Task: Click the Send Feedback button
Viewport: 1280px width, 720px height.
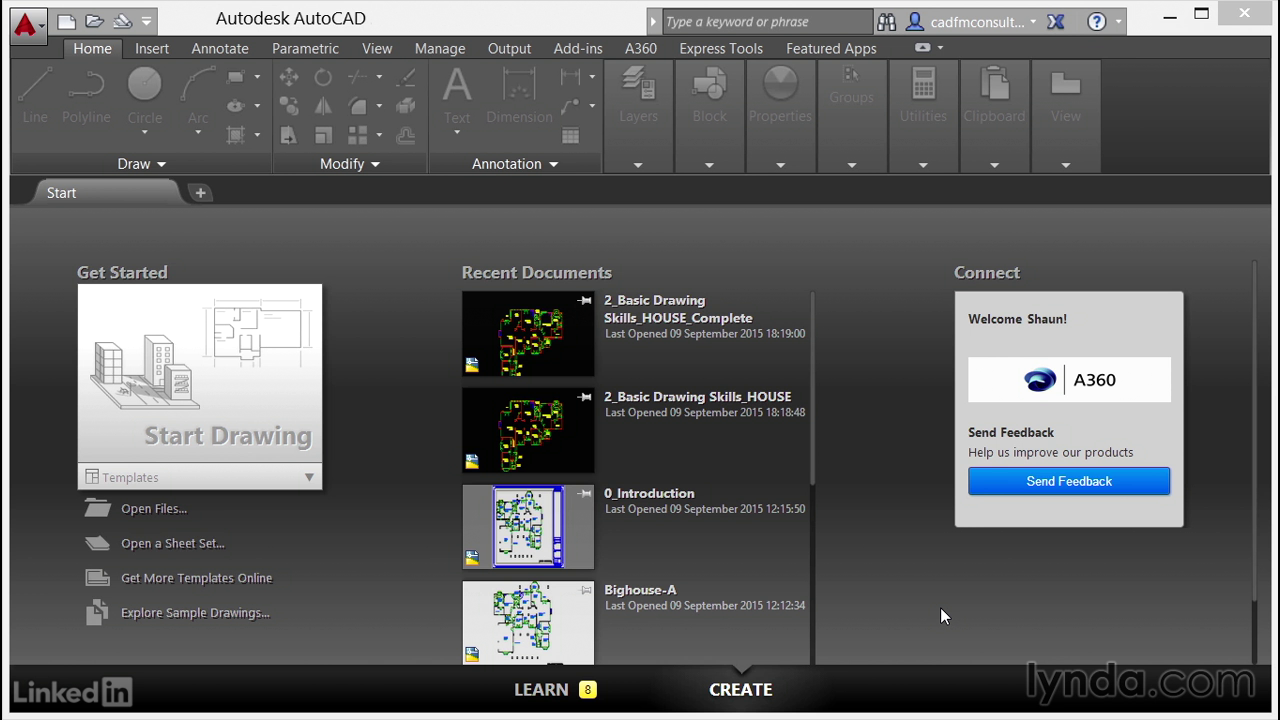Action: [x=1069, y=481]
